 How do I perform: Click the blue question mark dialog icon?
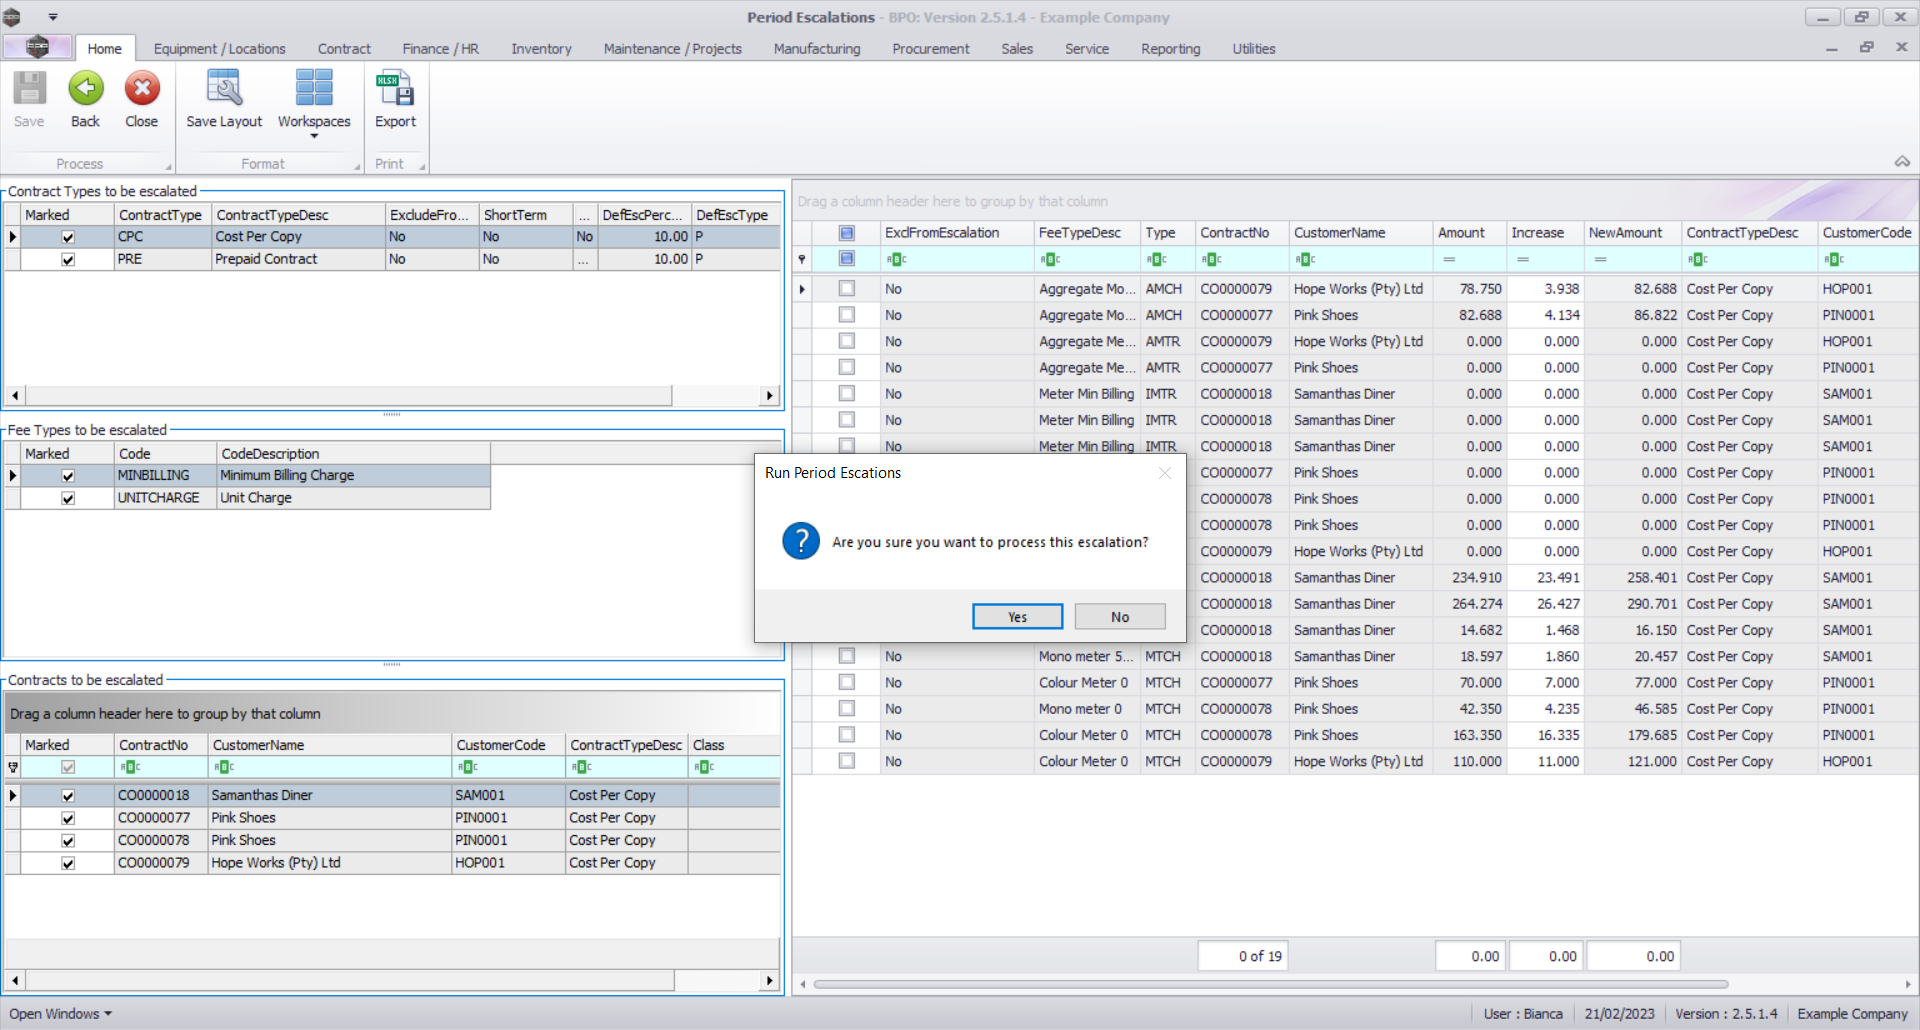801,541
